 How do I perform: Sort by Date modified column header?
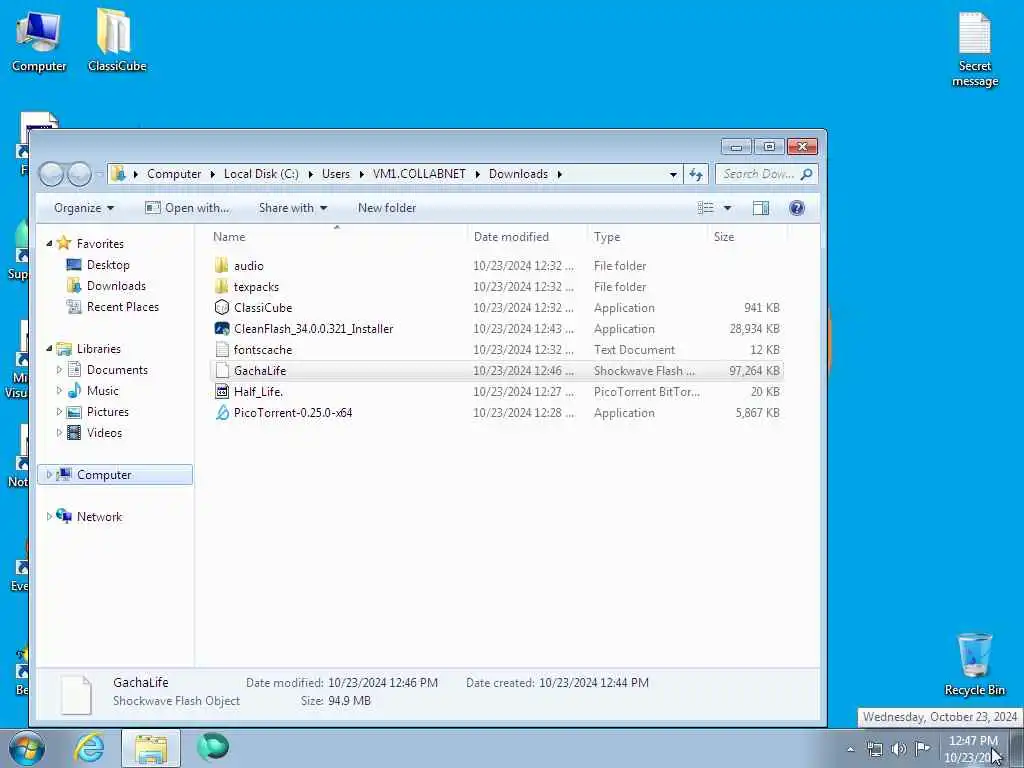click(527, 237)
